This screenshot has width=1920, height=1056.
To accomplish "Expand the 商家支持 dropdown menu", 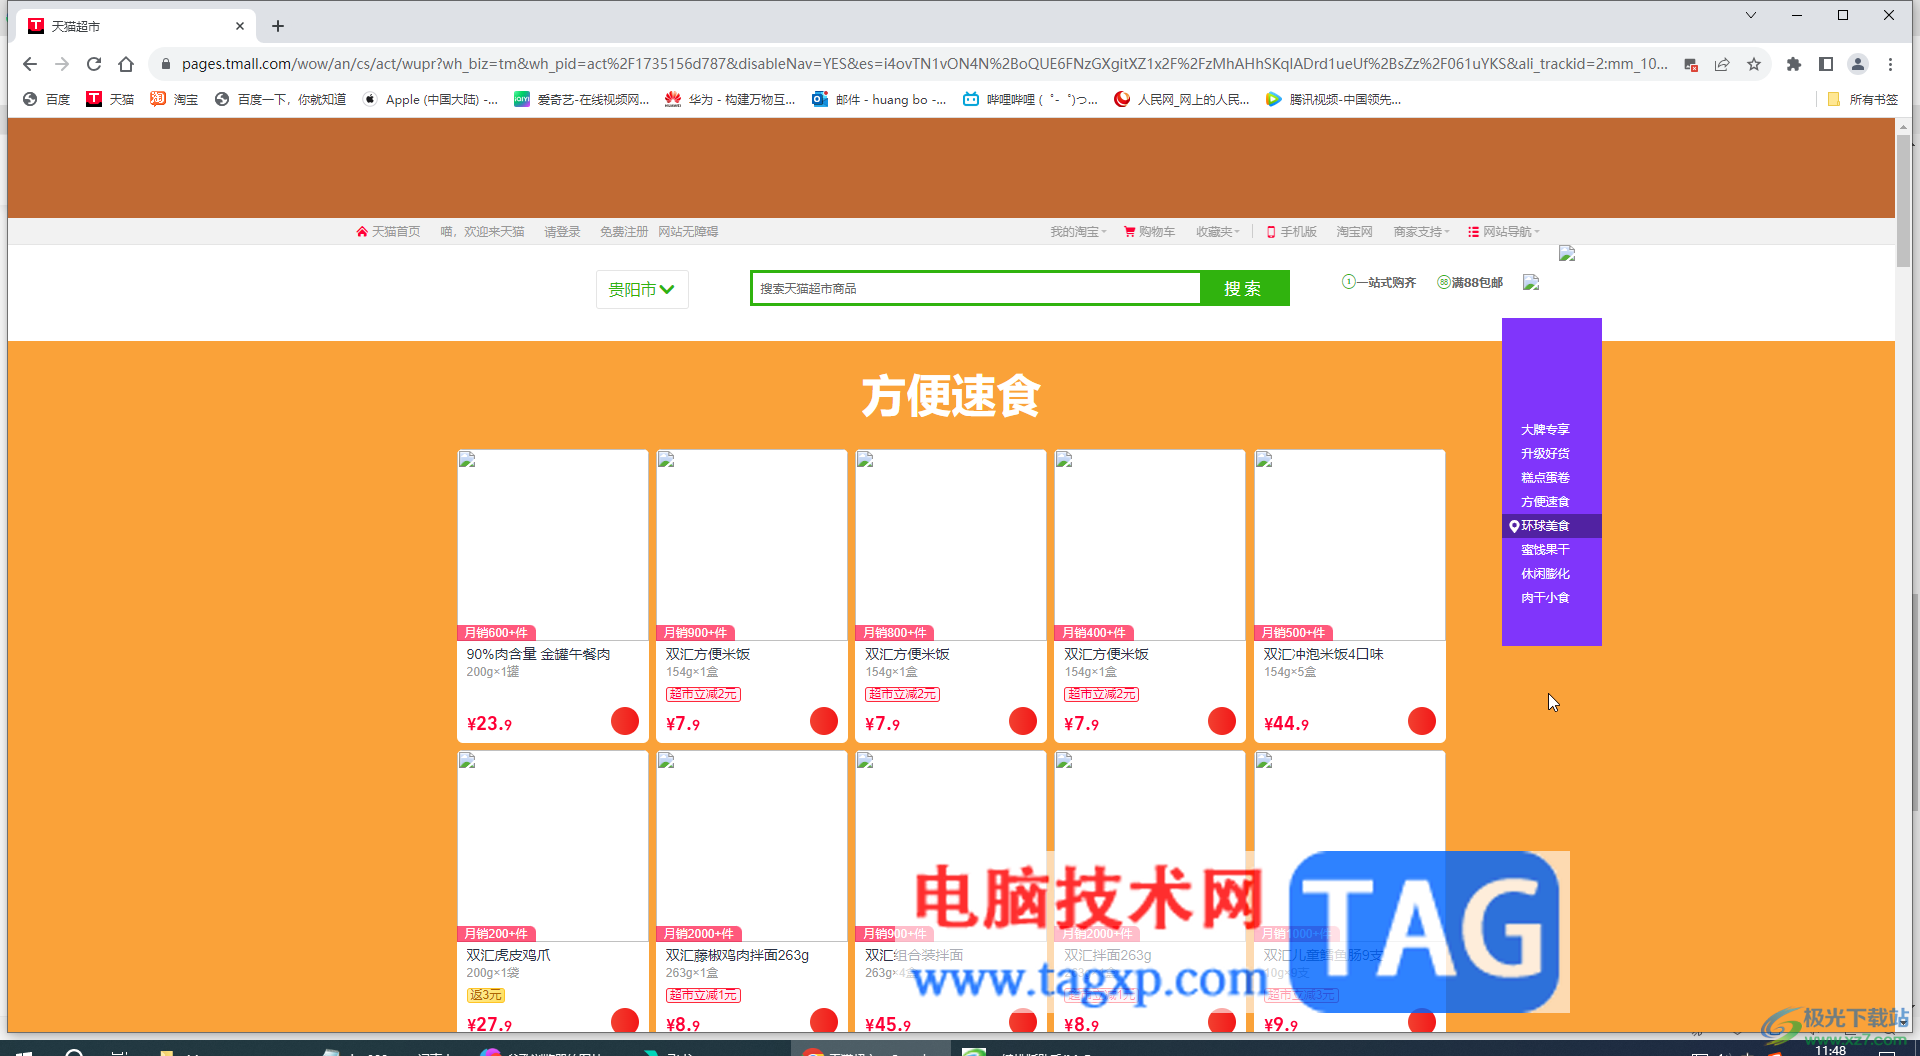I will point(1422,232).
